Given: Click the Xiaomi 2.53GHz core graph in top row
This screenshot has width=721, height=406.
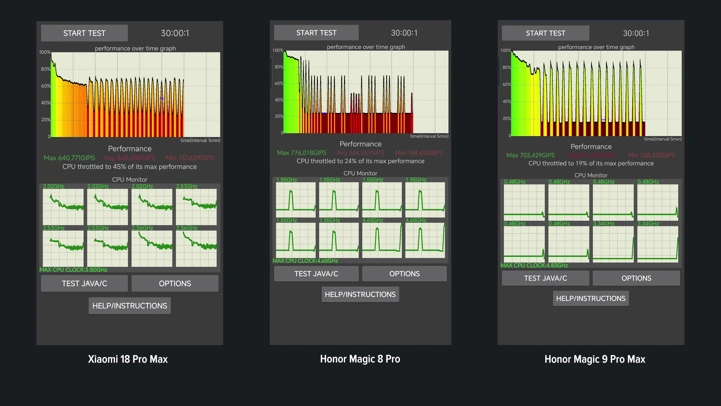Looking at the screenshot, I should 196,206.
